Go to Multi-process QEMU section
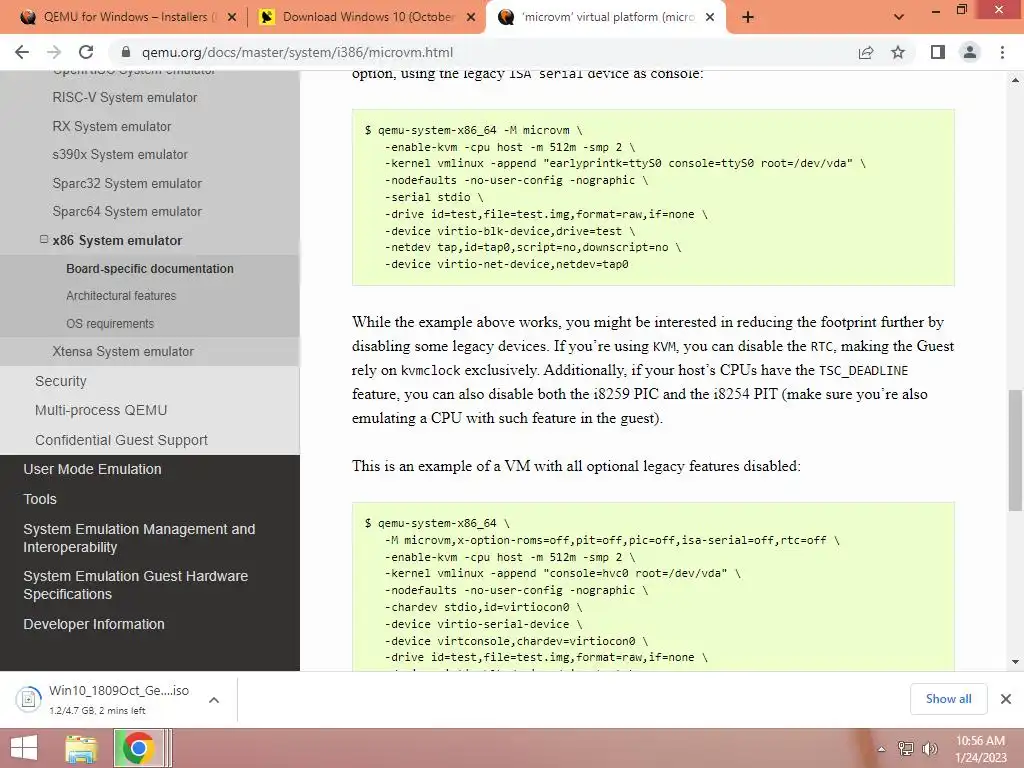 pos(101,410)
